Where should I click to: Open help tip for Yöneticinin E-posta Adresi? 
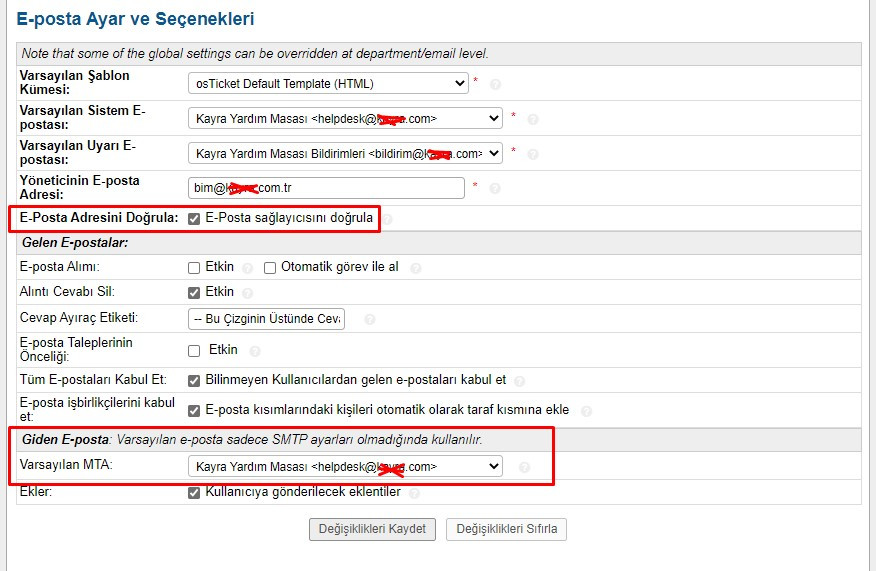[x=496, y=189]
